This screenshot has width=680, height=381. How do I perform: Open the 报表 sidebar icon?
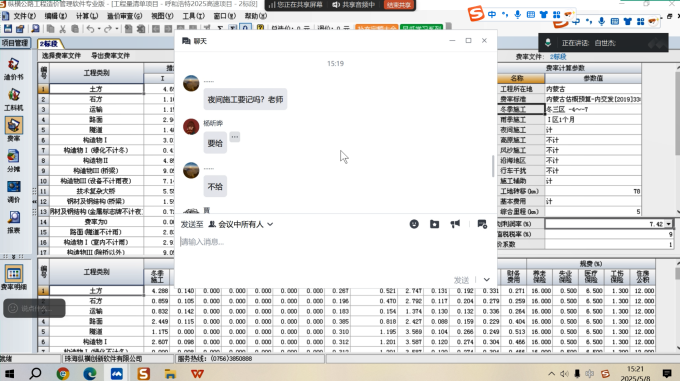(x=13, y=222)
